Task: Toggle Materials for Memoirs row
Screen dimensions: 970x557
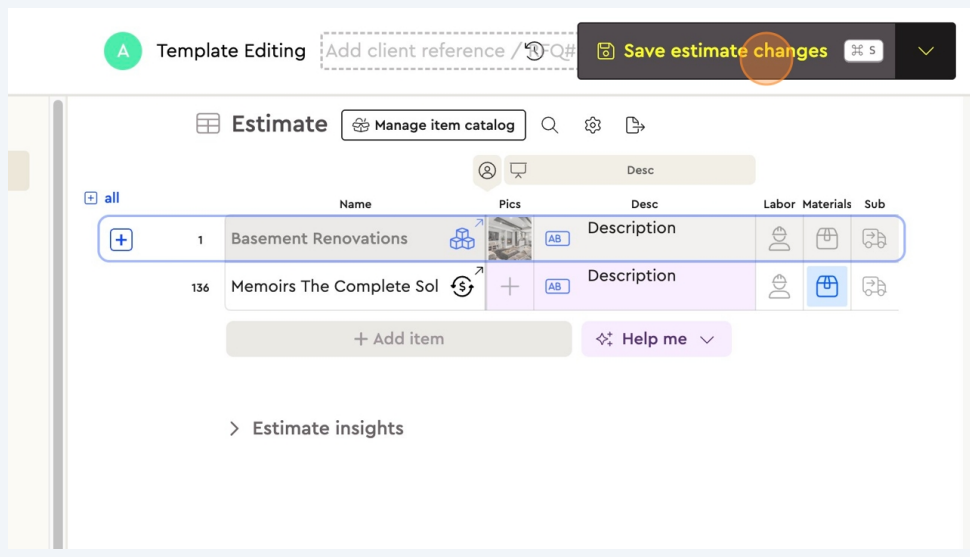Action: pyautogui.click(x=827, y=287)
